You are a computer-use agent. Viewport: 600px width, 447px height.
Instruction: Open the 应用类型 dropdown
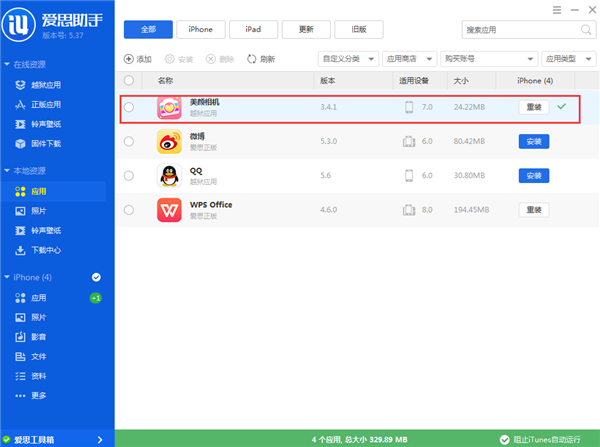click(x=569, y=59)
